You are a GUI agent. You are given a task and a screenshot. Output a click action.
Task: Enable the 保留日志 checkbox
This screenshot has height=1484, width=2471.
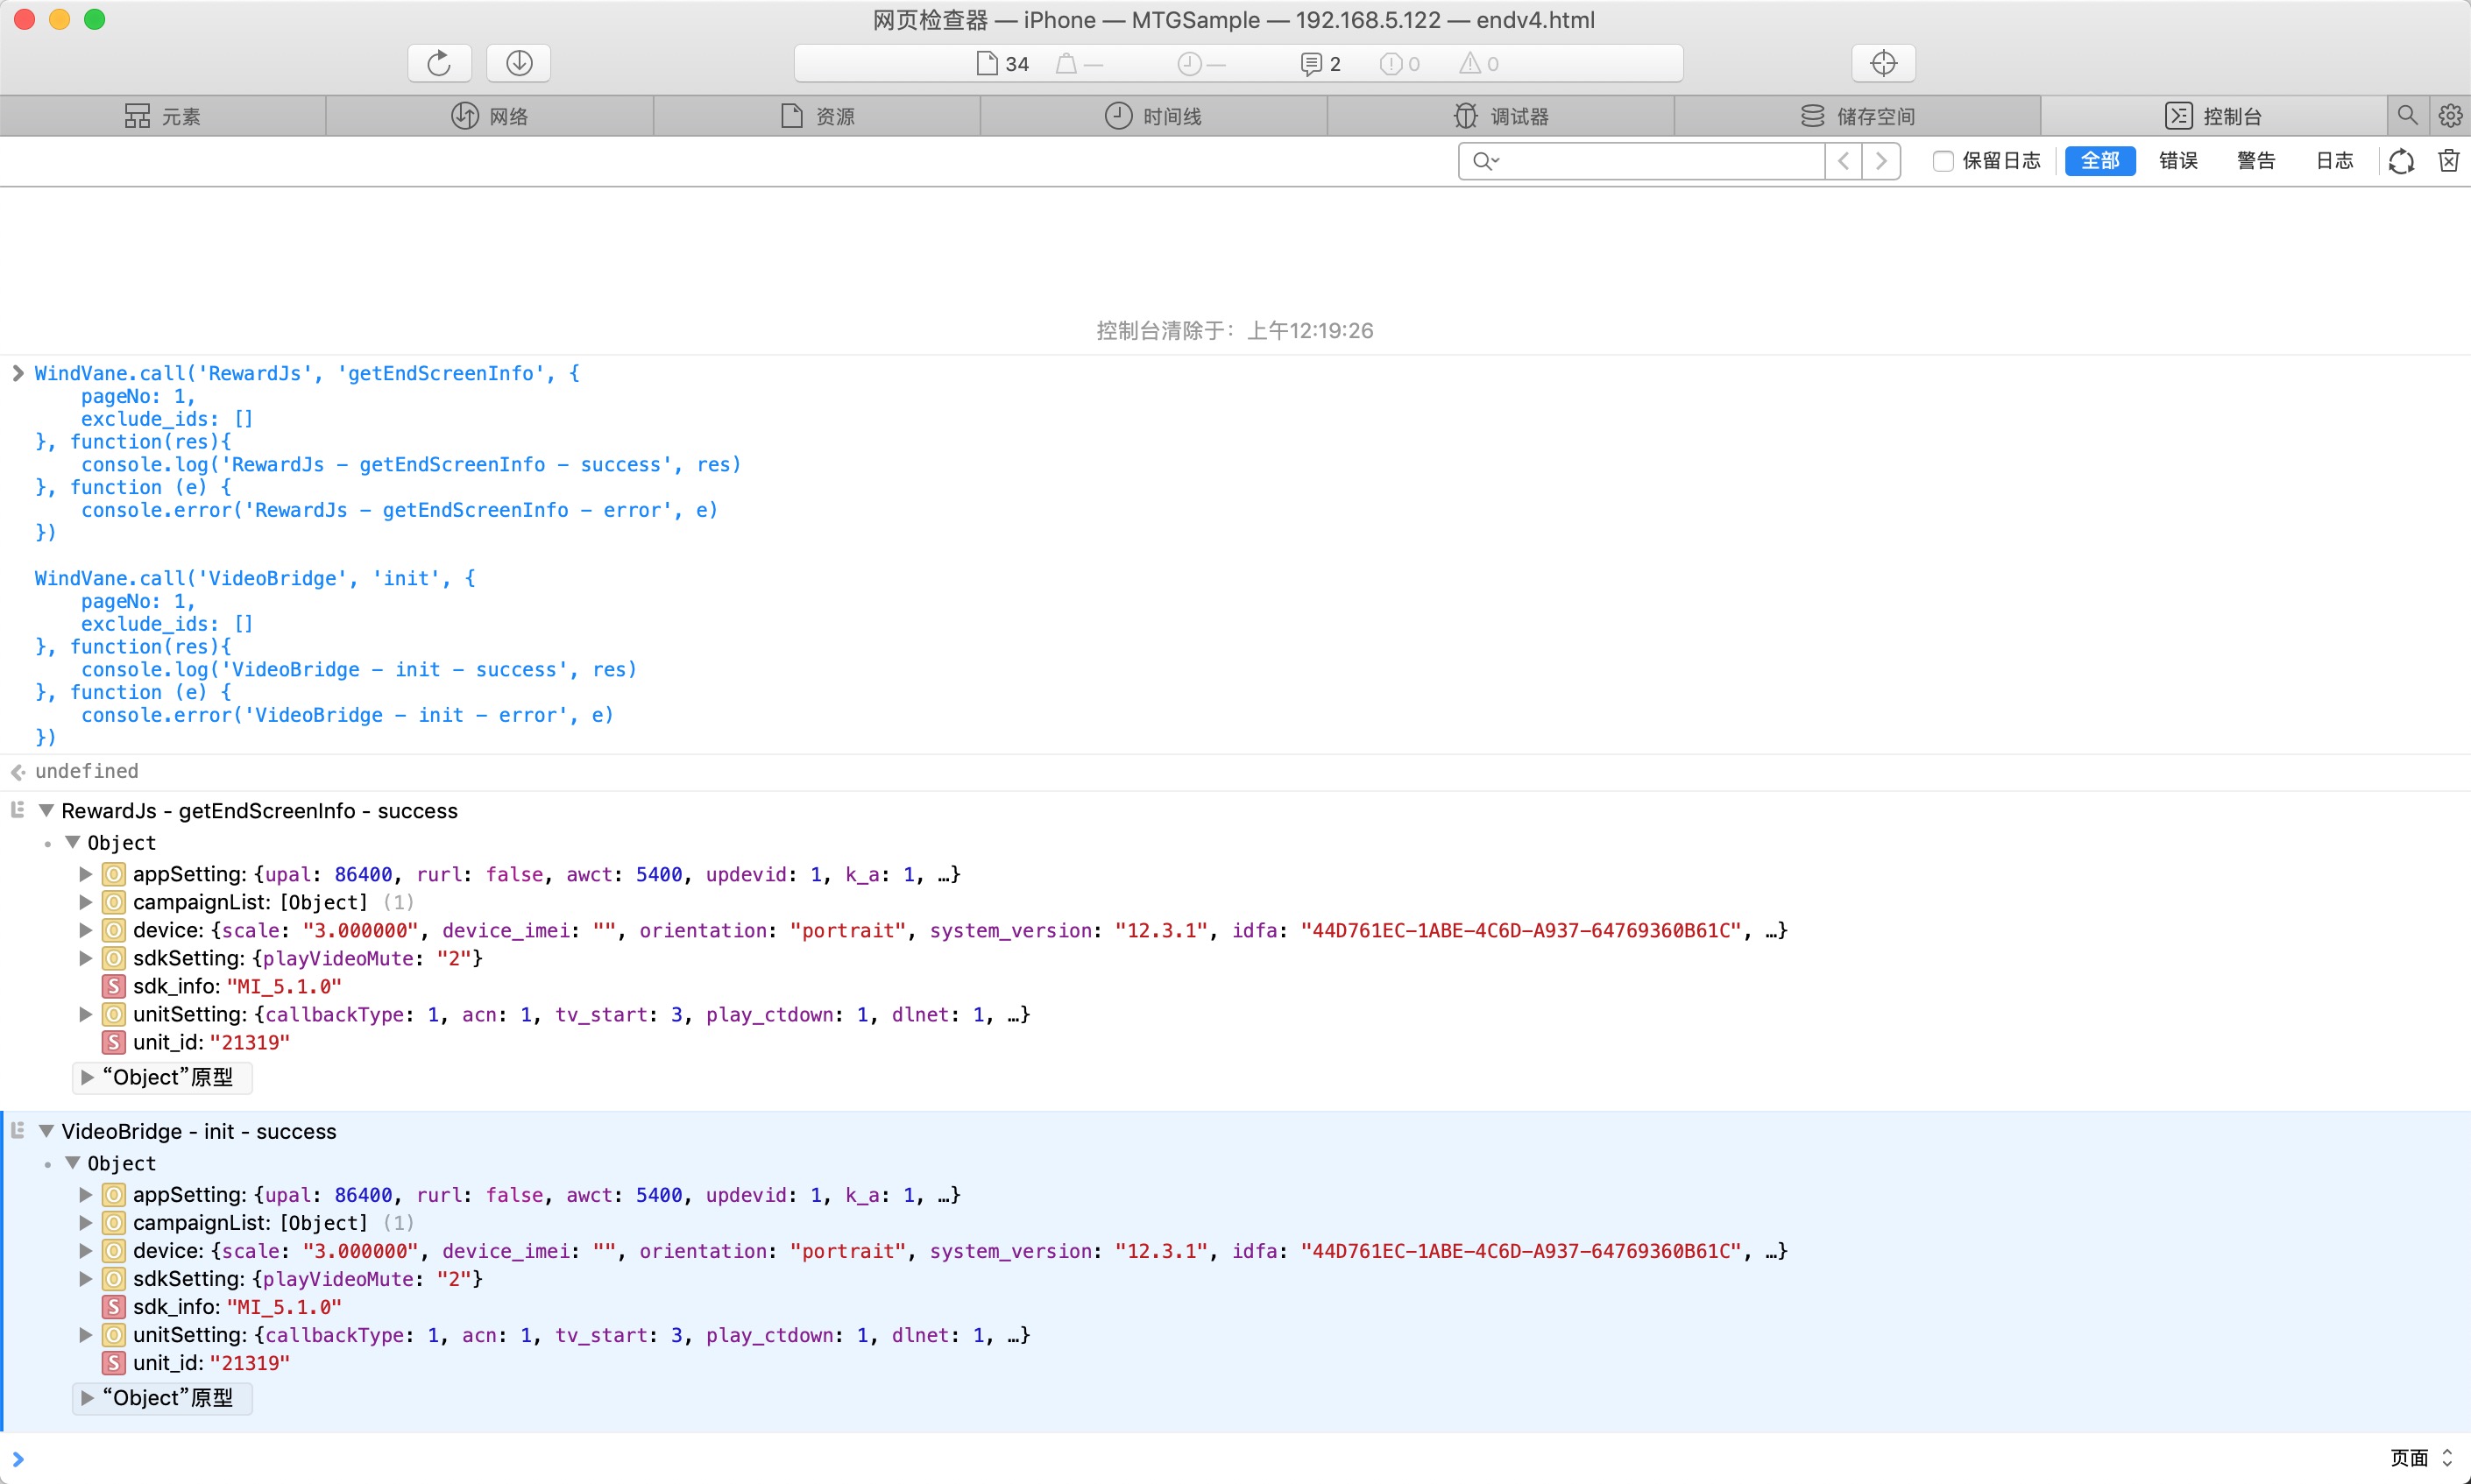pyautogui.click(x=1942, y=161)
